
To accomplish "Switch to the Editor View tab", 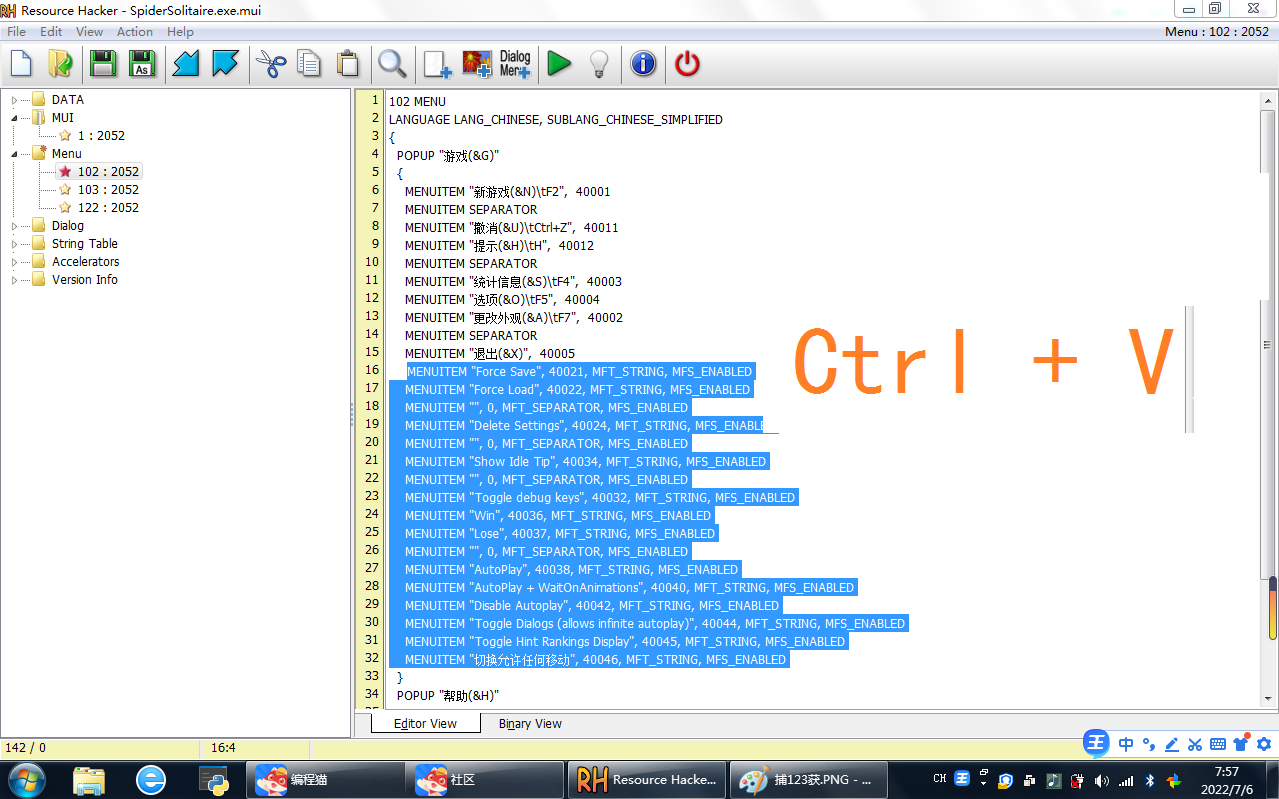I will (425, 724).
